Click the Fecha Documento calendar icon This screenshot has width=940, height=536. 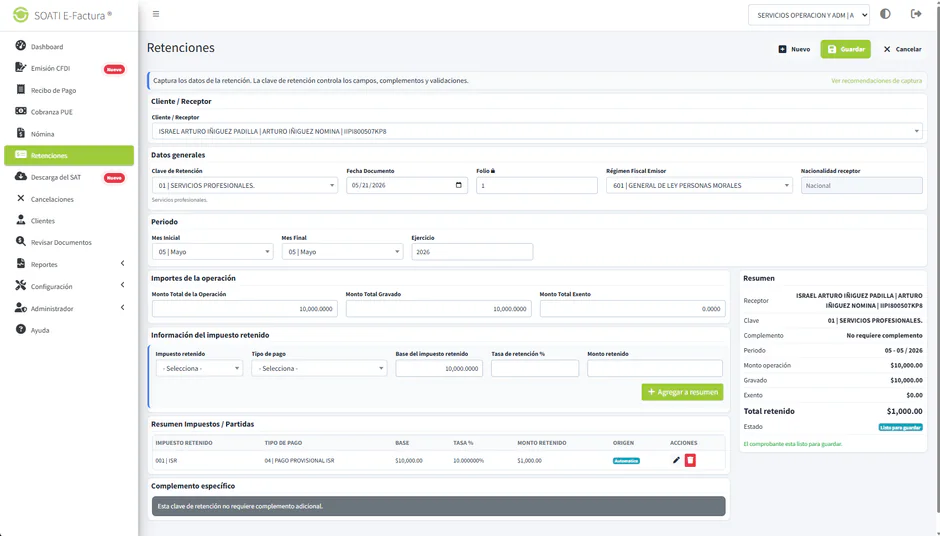point(459,185)
